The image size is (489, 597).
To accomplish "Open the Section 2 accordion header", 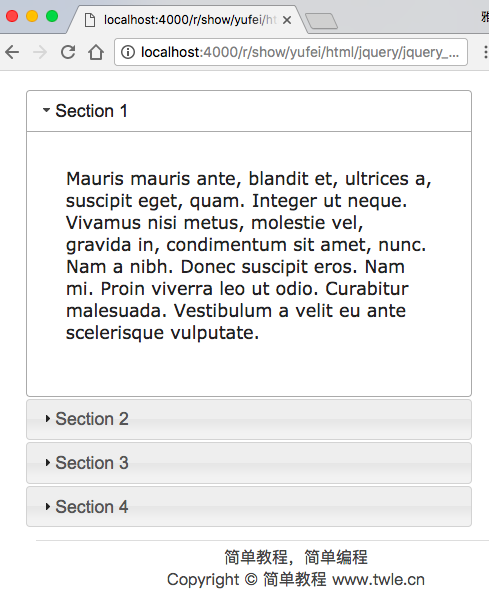I will click(249, 419).
